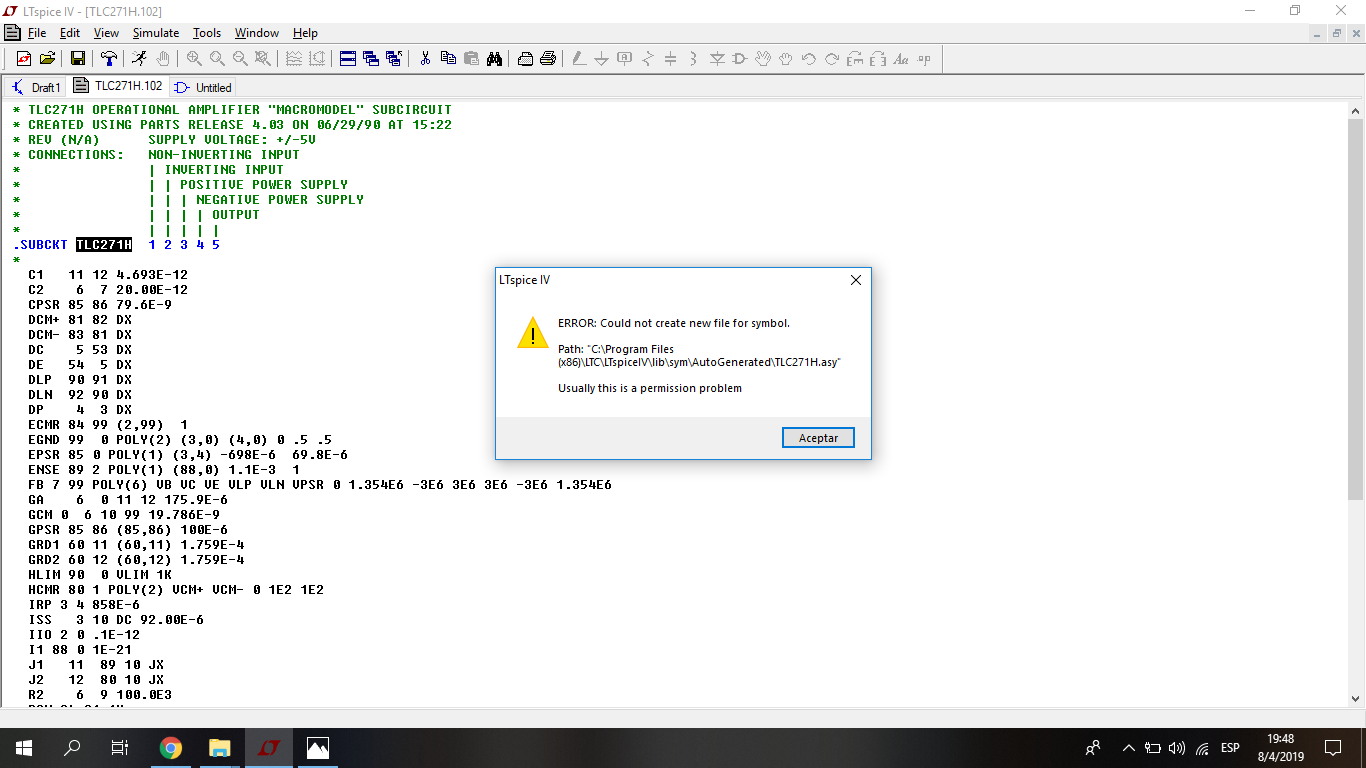Open Windows search from the taskbar

(x=72, y=747)
